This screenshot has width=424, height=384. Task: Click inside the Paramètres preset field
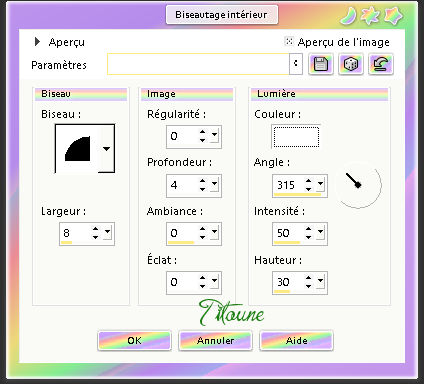coord(198,64)
